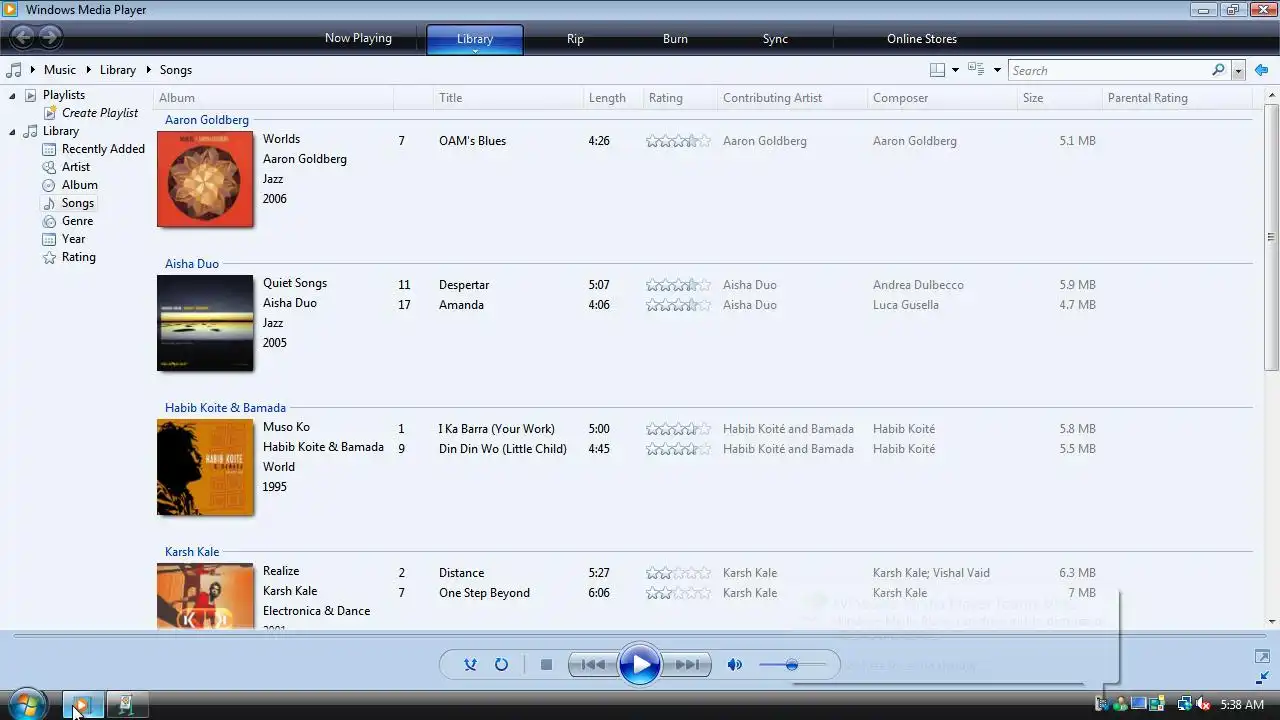Image resolution: width=1280 pixels, height=720 pixels.
Task: Click the Previous track button
Action: click(x=593, y=665)
